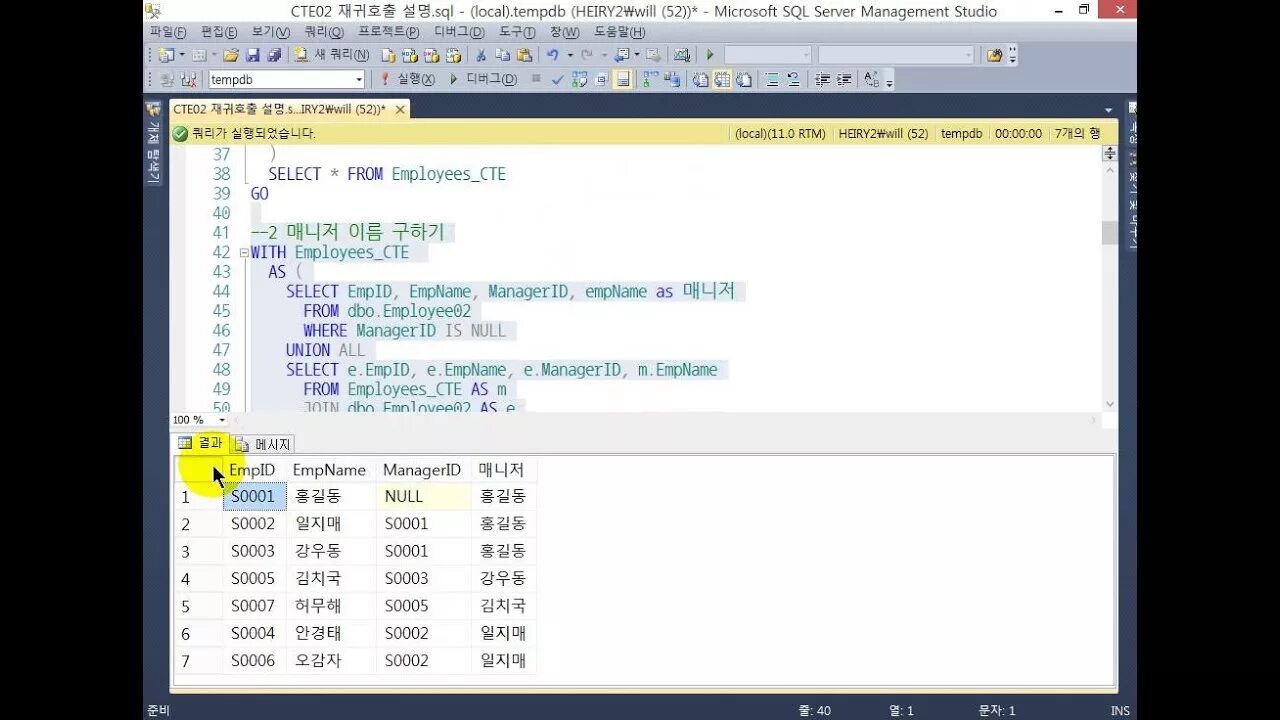The width and height of the screenshot is (1280, 720).
Task: Start debugging with 디버그(D) toolbar button
Action: pos(482,80)
